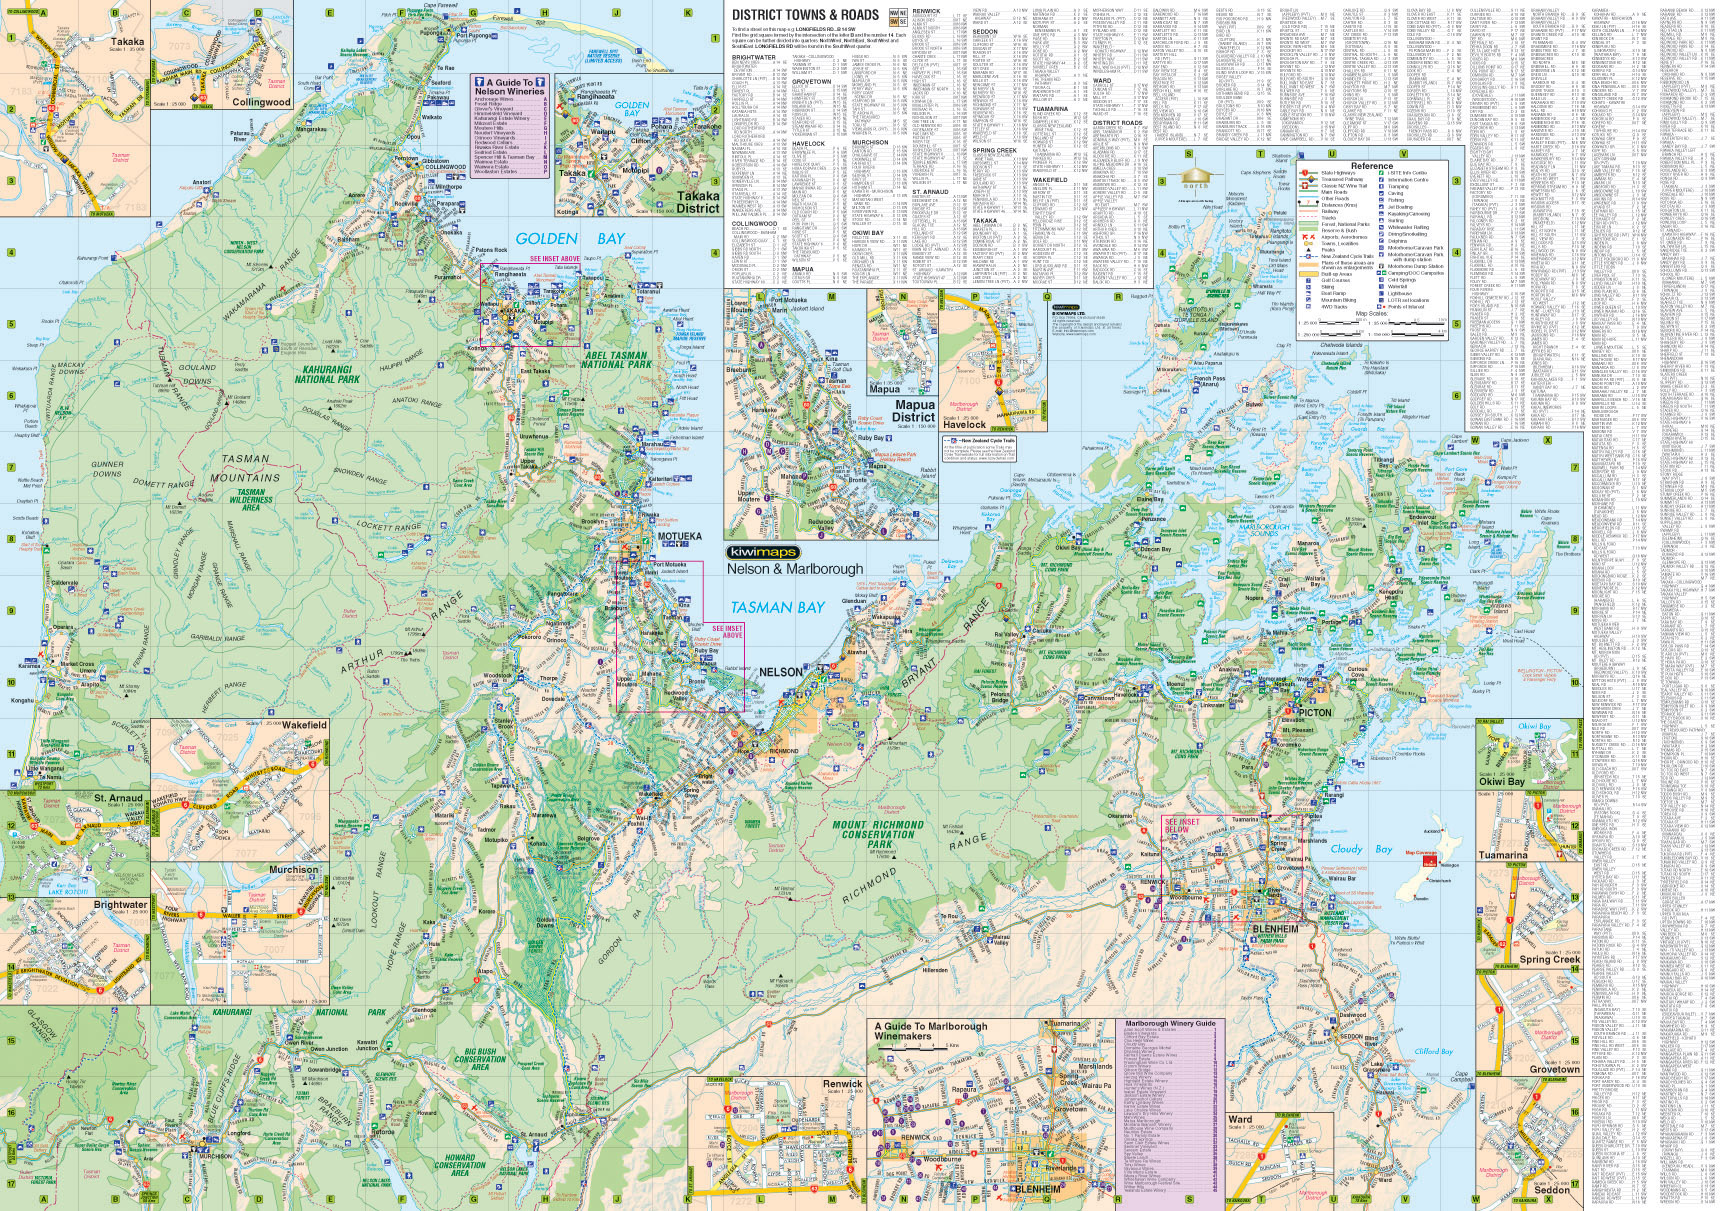Click the 'BIG BUSH CONSERVATION AREA' label
The image size is (1732, 1211).
coord(481,1059)
